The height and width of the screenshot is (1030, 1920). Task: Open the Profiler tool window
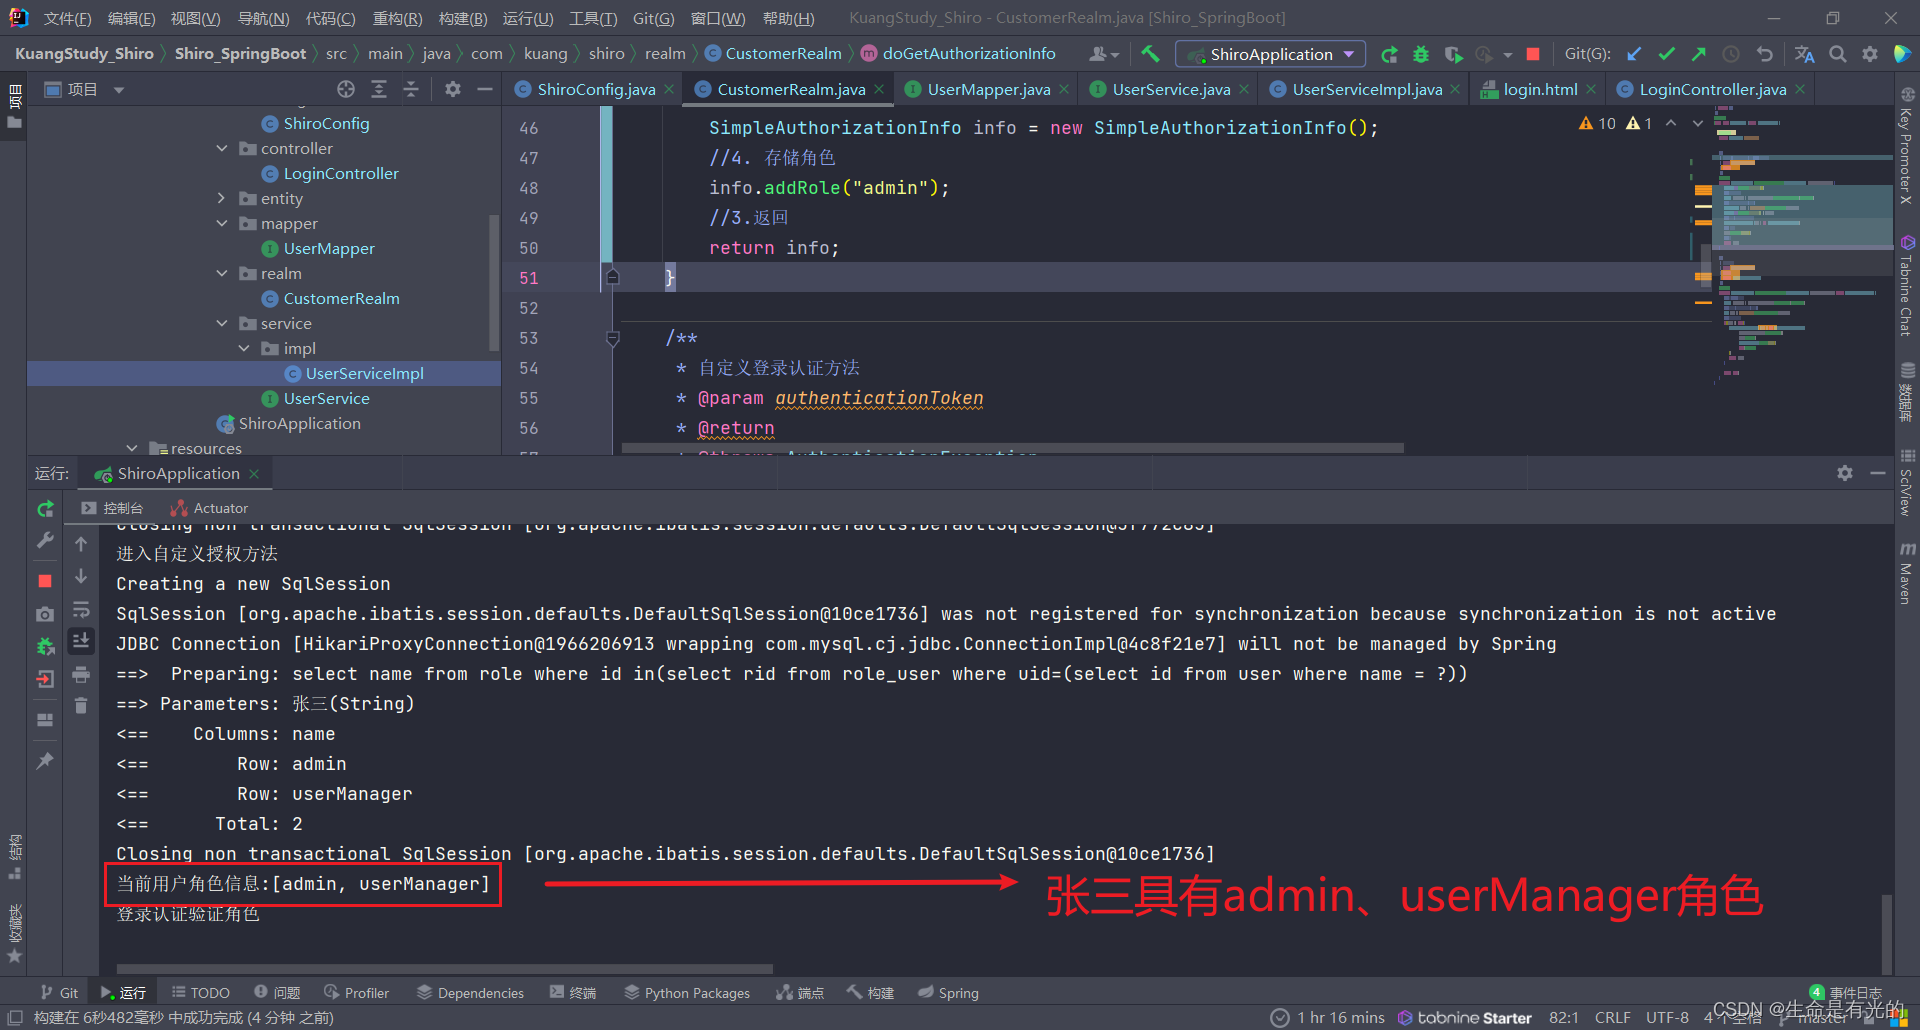pos(357,992)
